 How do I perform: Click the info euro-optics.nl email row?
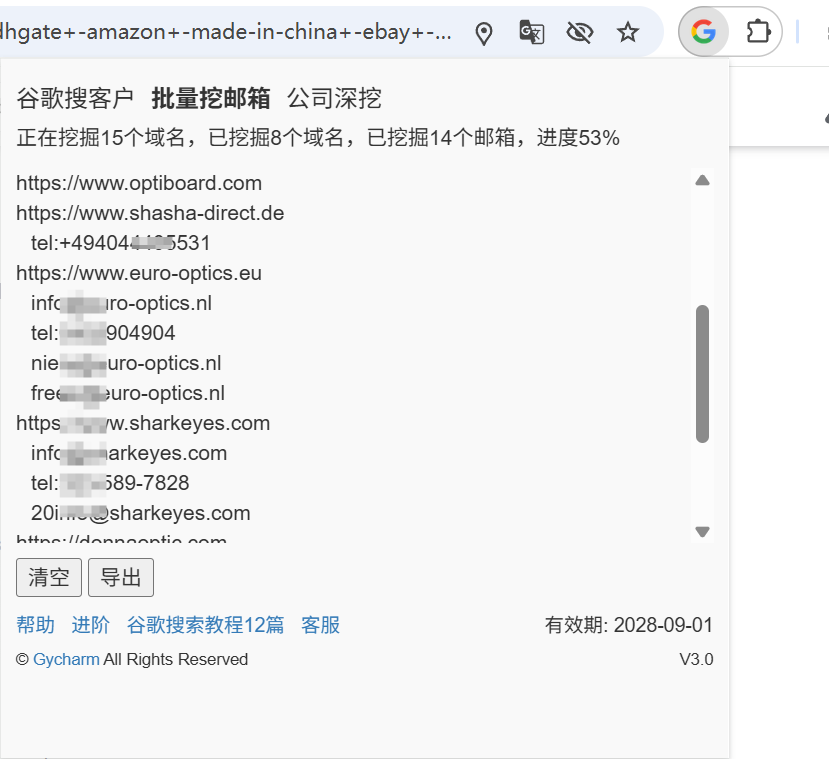(121, 303)
